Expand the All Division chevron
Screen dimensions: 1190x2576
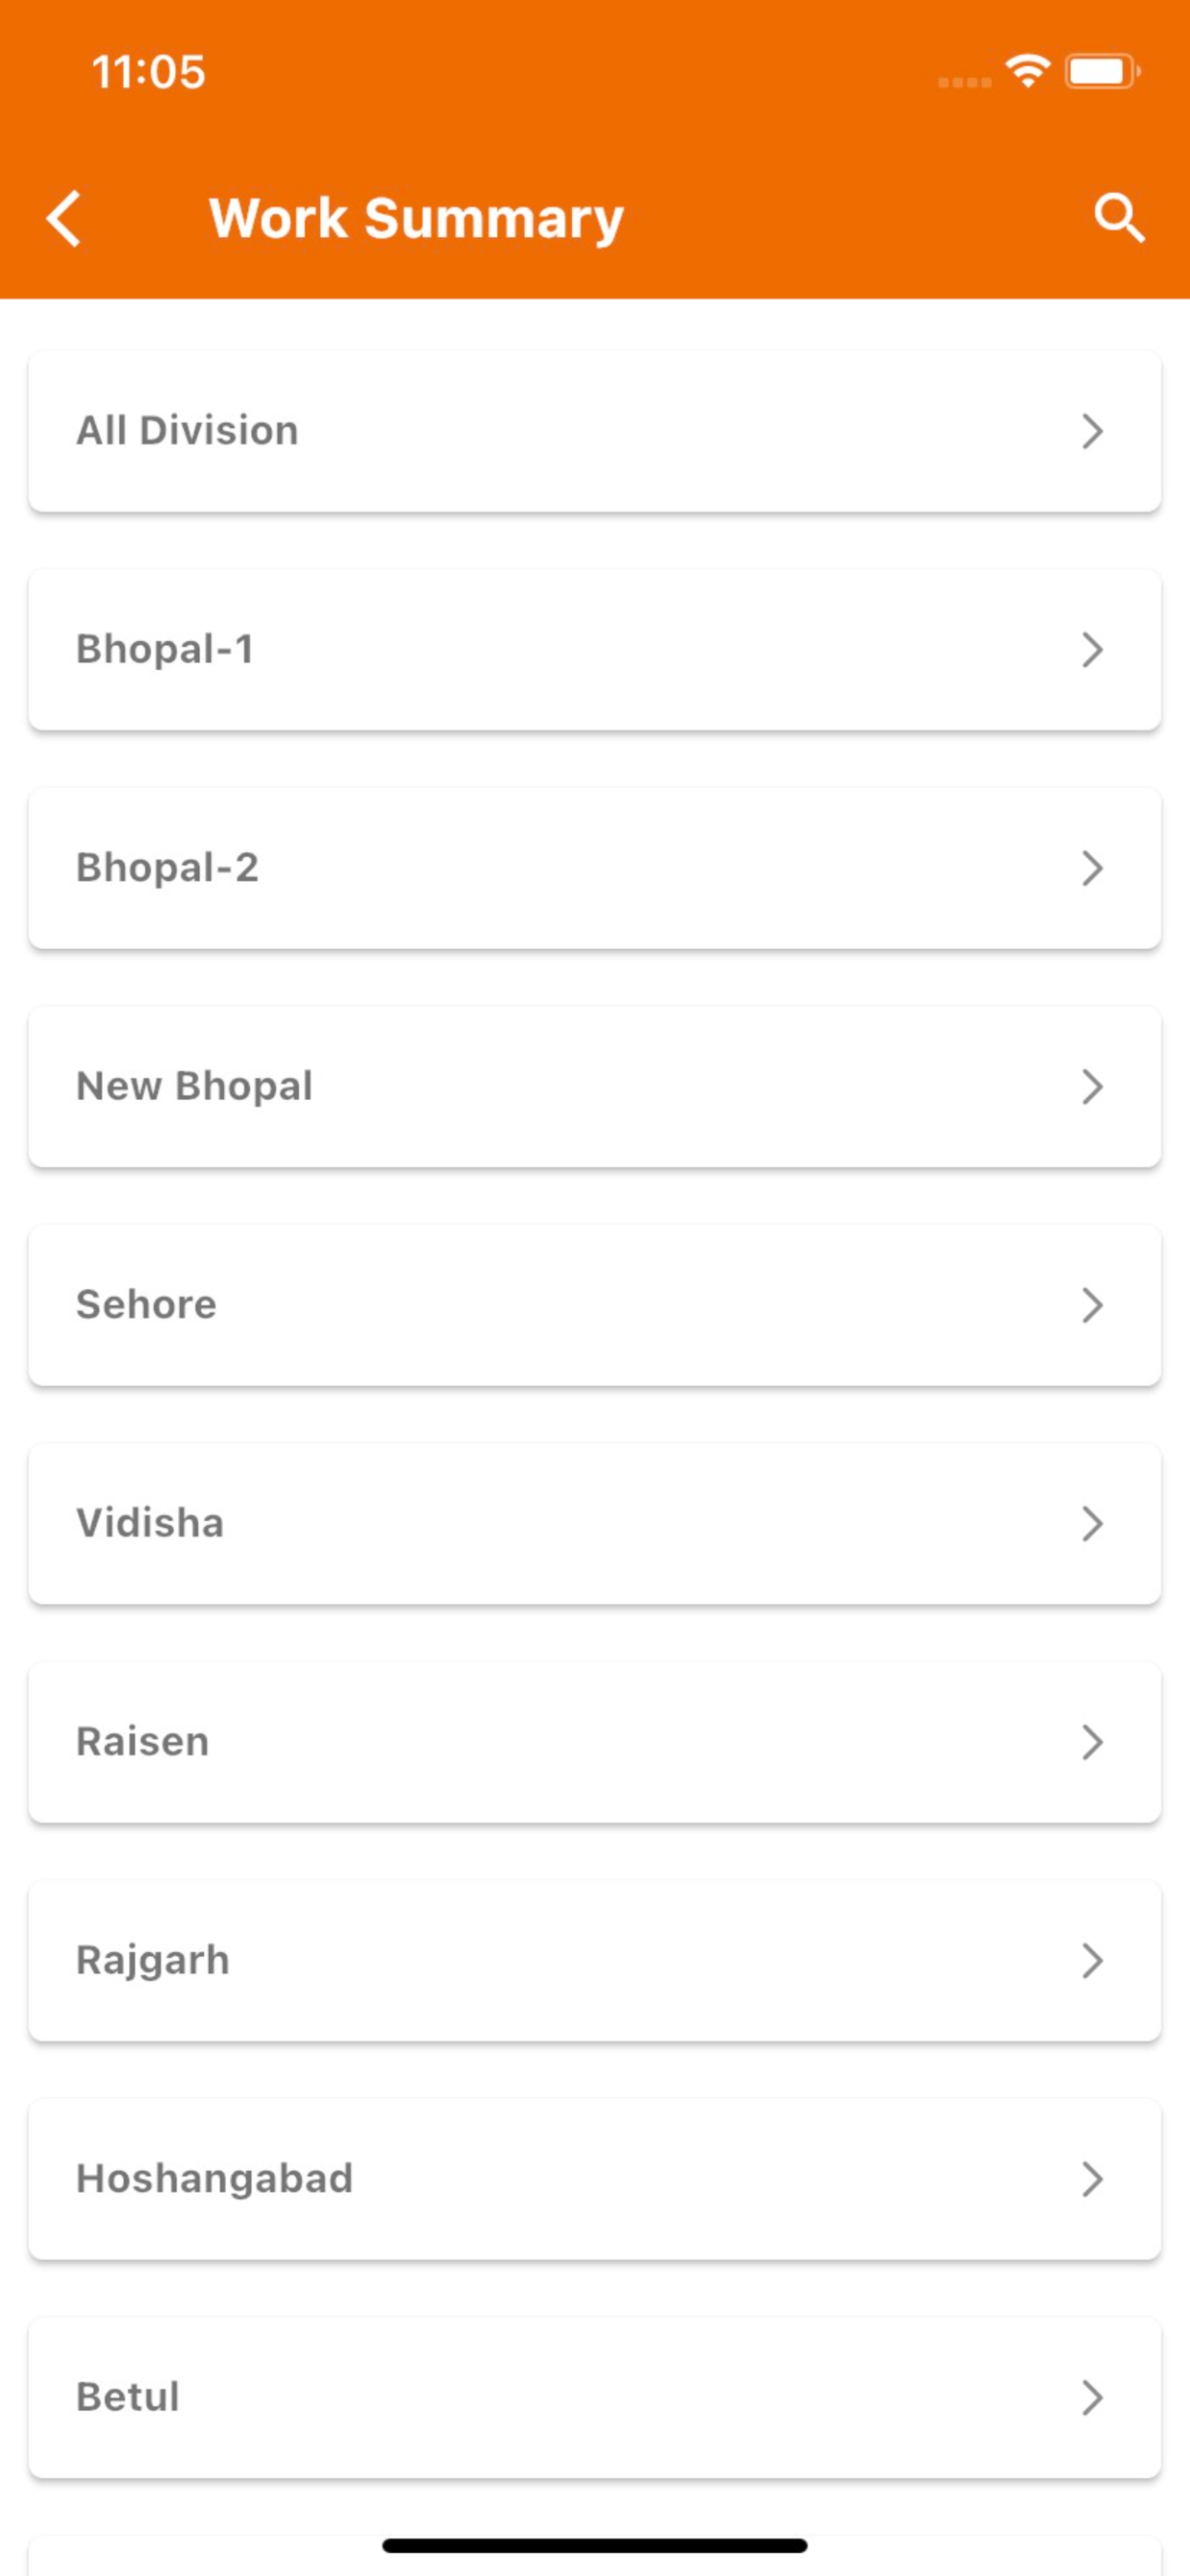(1092, 431)
